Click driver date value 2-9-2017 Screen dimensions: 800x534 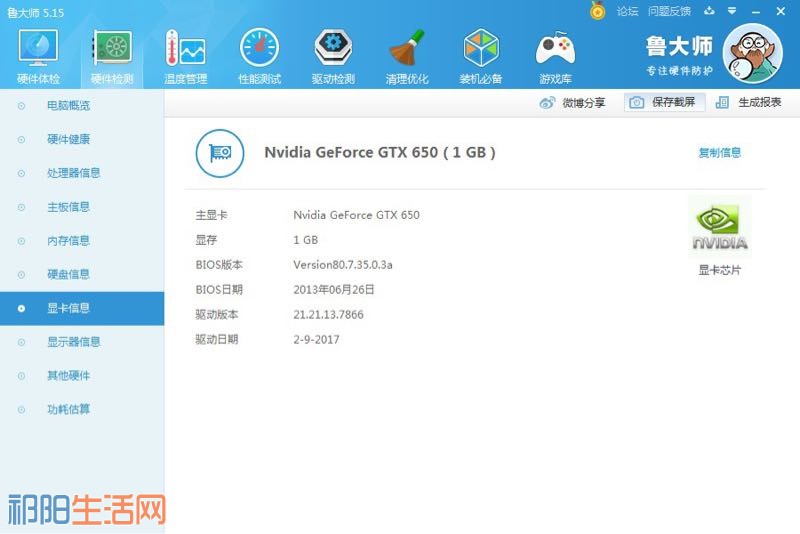316,340
